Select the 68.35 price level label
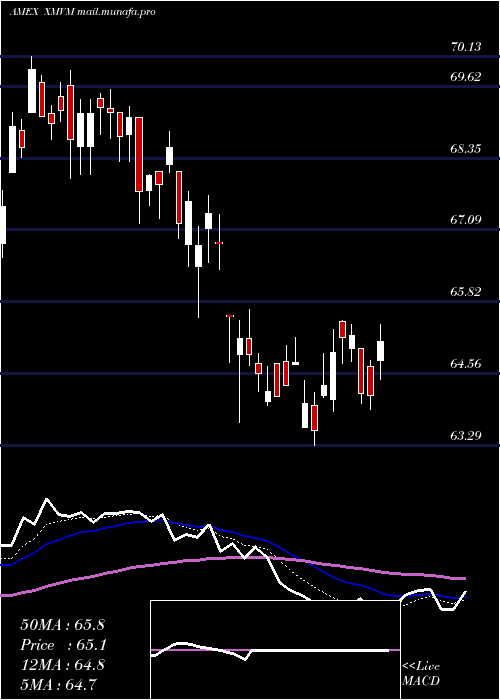Viewport: 500px width, 700px height. (466, 148)
